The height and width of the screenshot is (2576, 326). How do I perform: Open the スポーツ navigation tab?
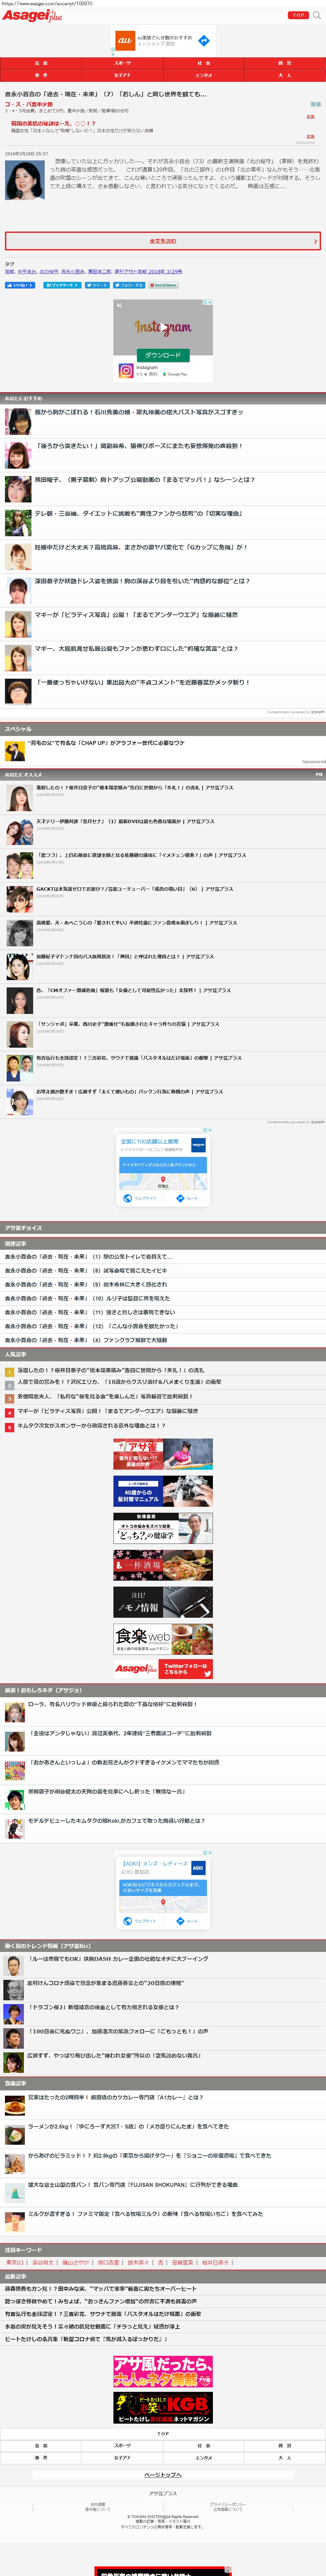tap(122, 63)
